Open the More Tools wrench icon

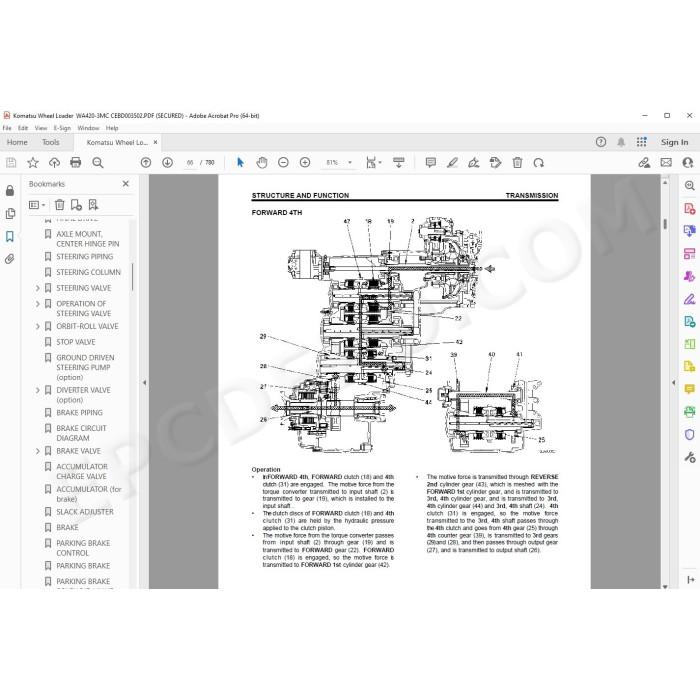tap(690, 457)
